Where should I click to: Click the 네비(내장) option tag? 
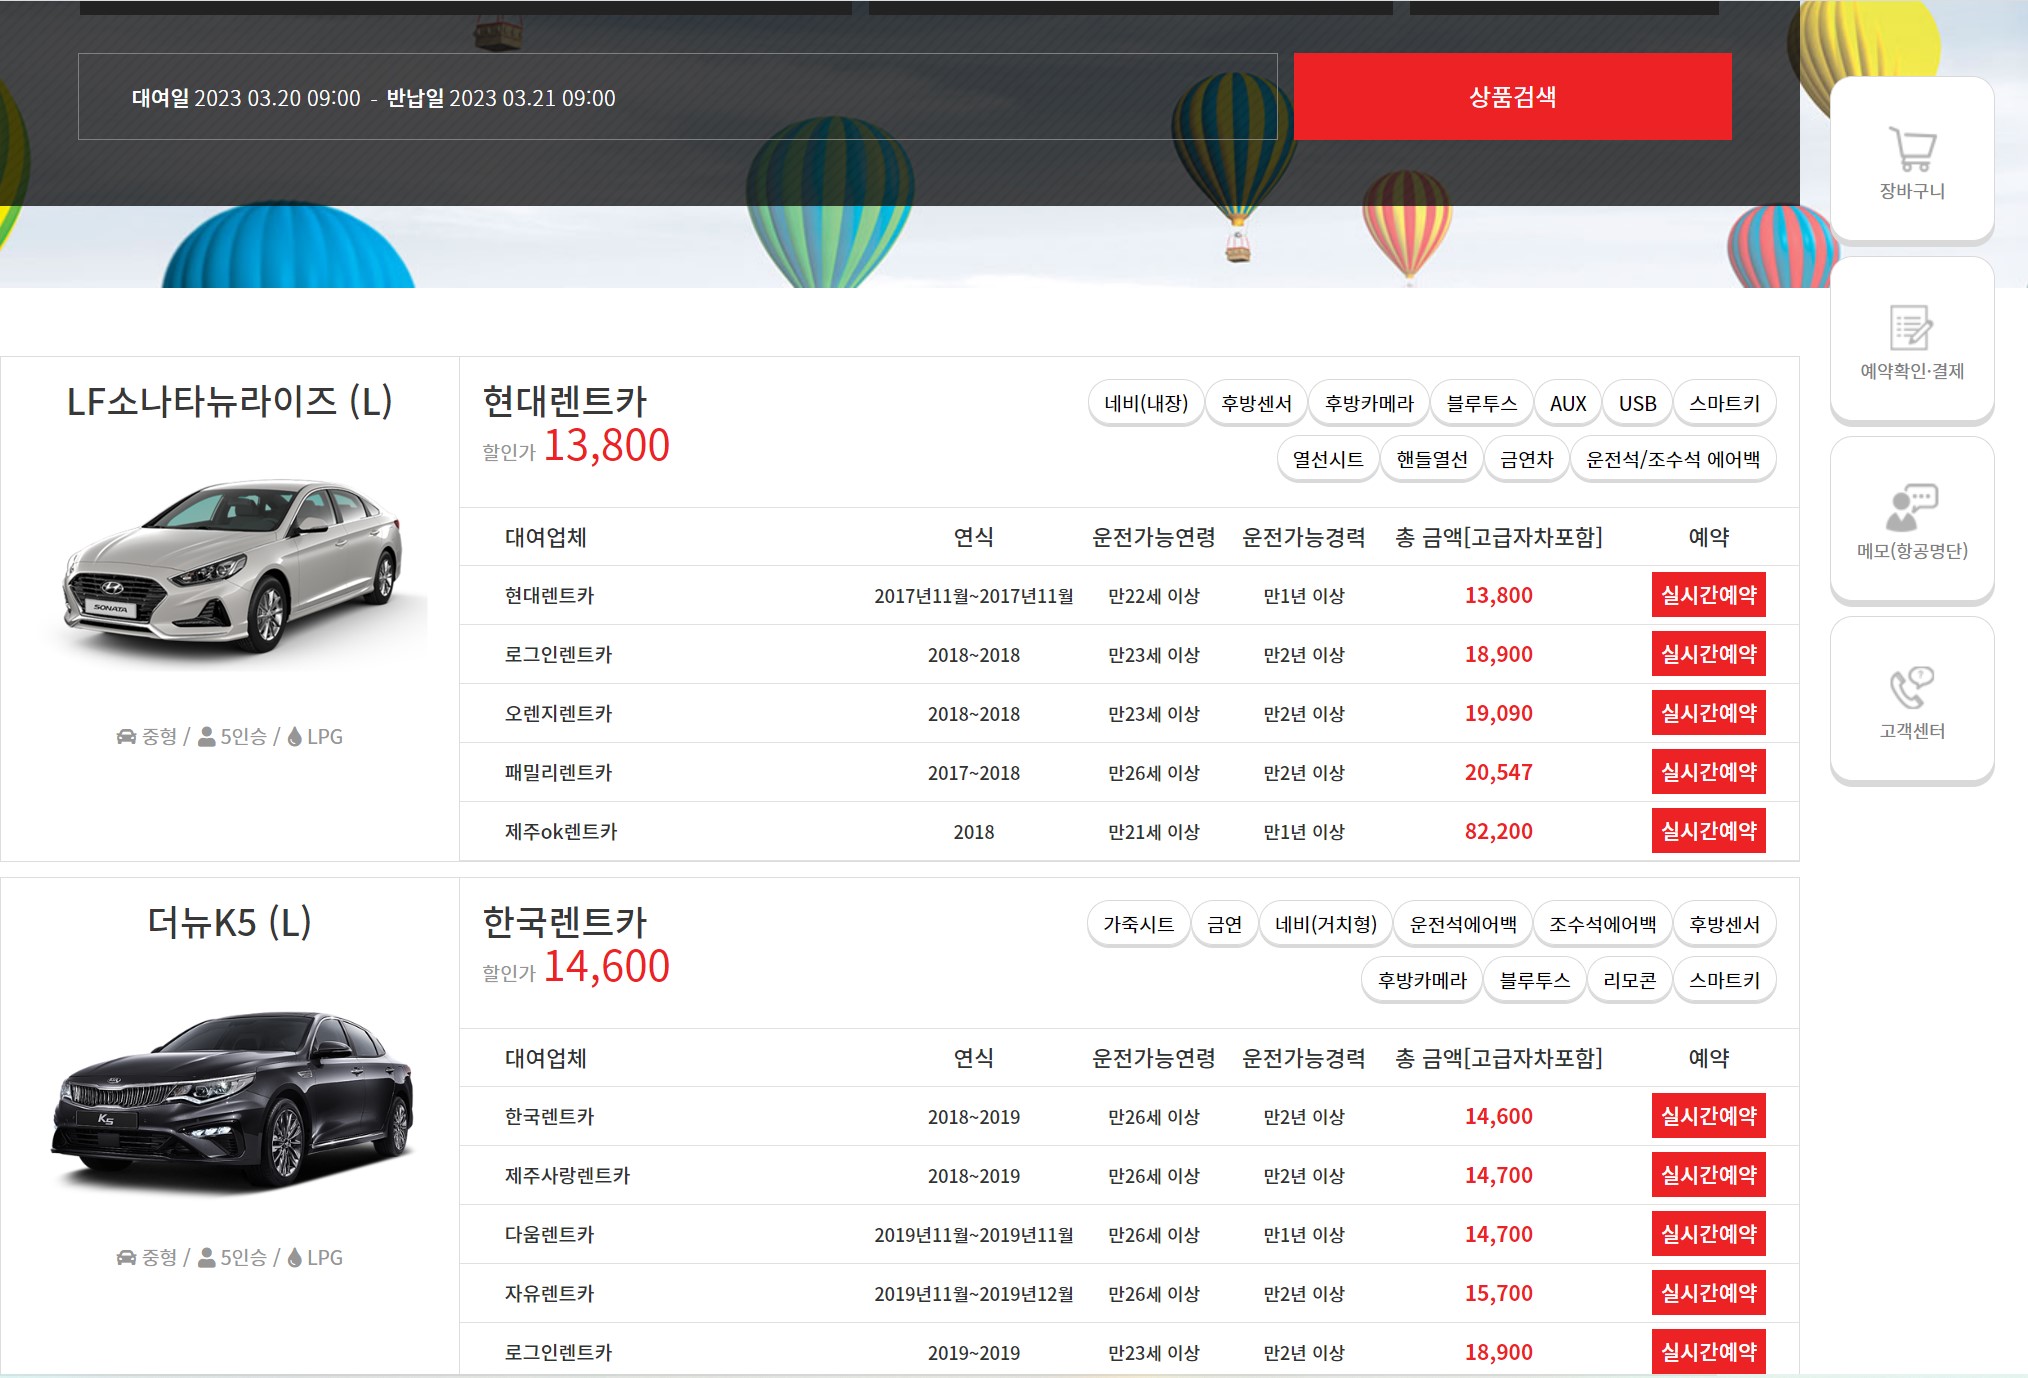[1146, 403]
